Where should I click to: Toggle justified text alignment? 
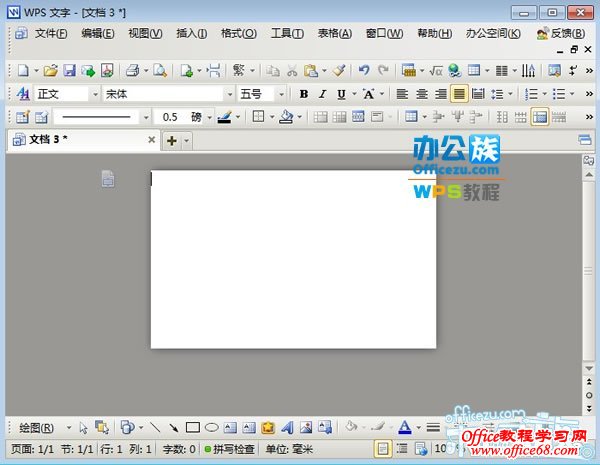click(459, 94)
